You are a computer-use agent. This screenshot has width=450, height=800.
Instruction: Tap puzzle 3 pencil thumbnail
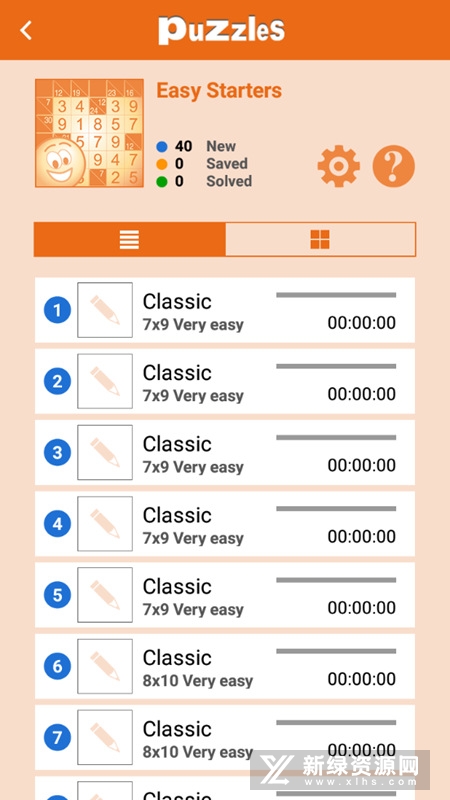coord(105,453)
